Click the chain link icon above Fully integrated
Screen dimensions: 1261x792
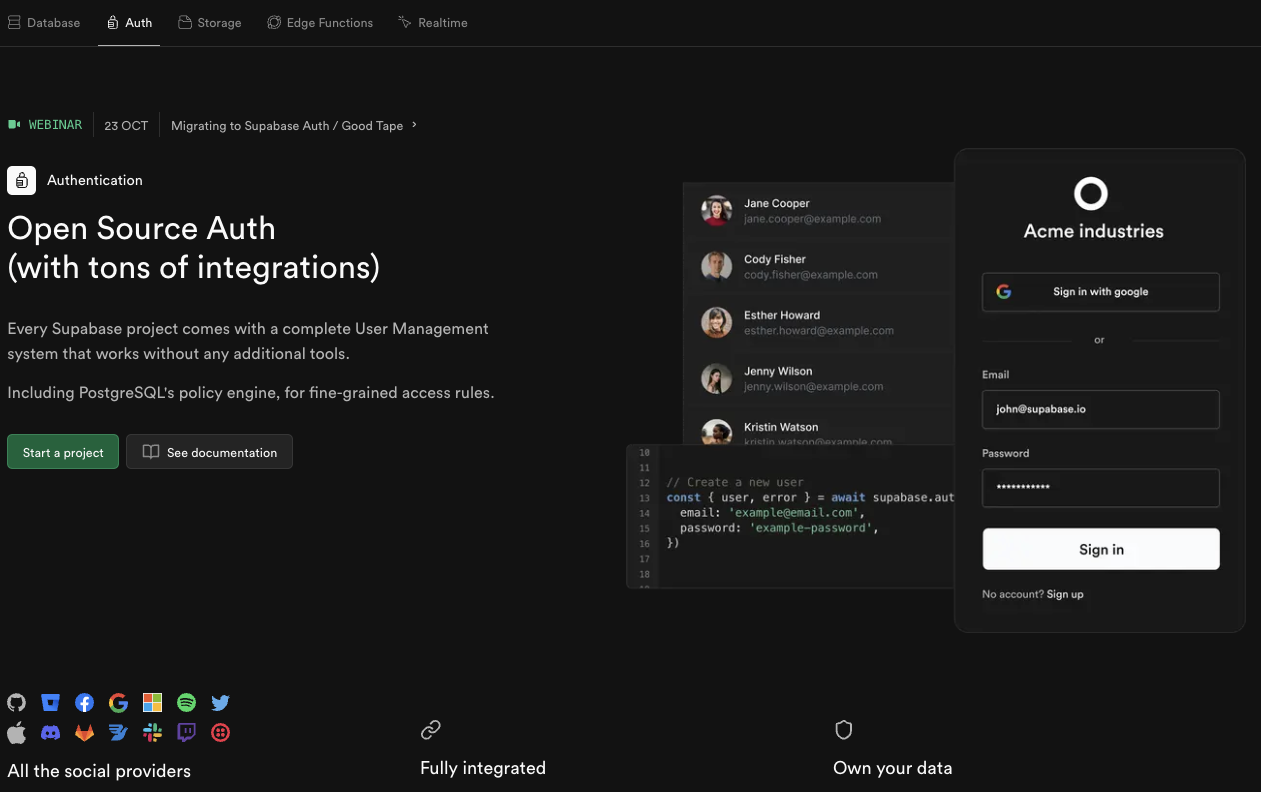coord(431,730)
